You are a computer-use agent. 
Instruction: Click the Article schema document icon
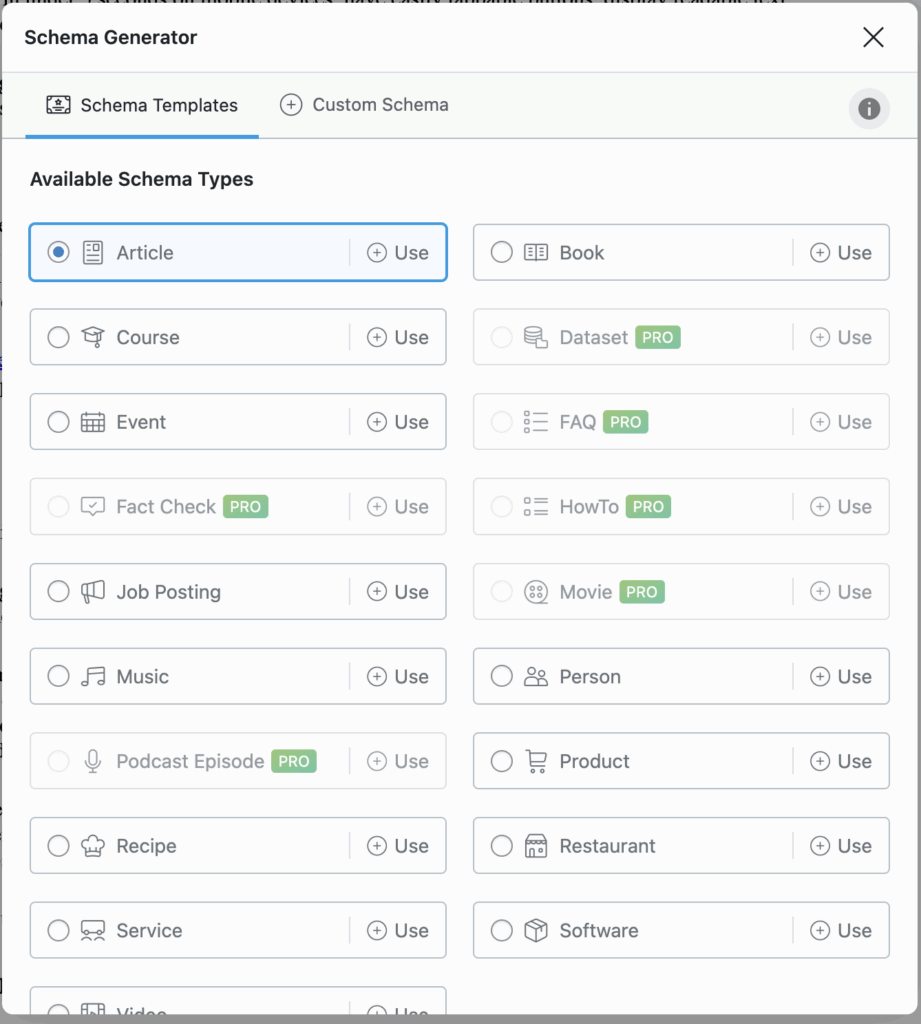92,253
